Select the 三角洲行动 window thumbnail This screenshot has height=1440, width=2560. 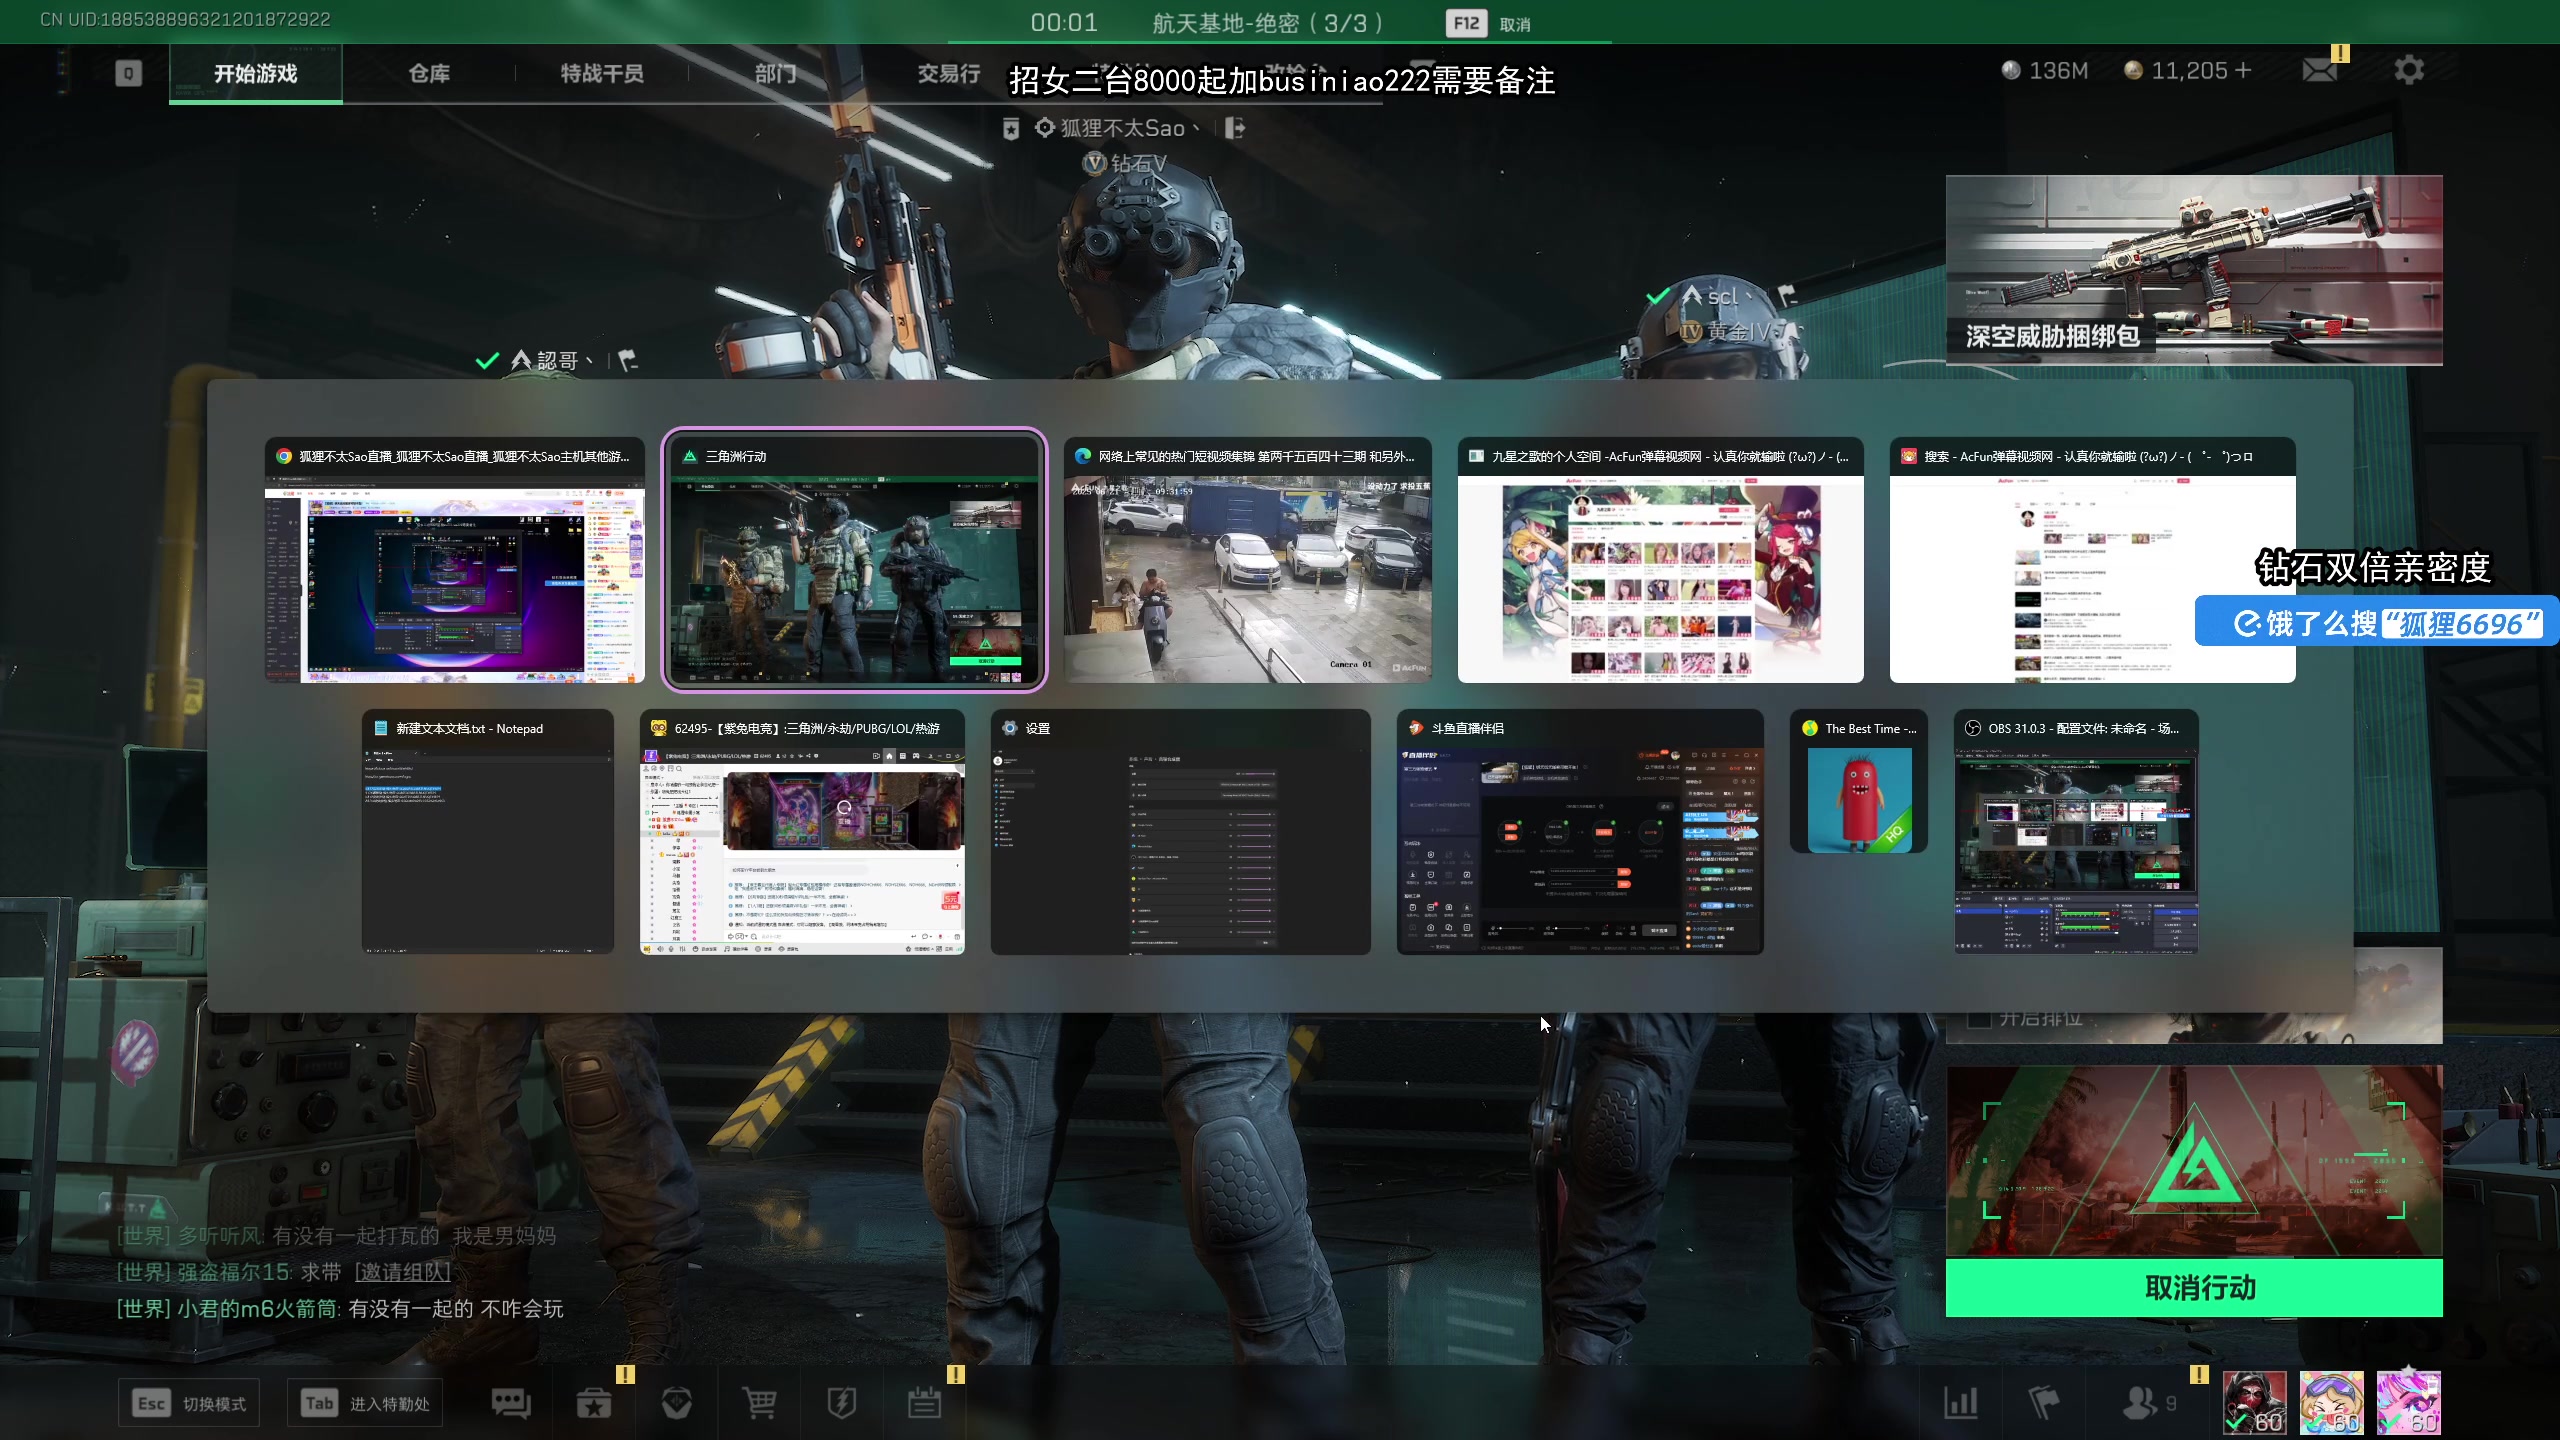854,560
